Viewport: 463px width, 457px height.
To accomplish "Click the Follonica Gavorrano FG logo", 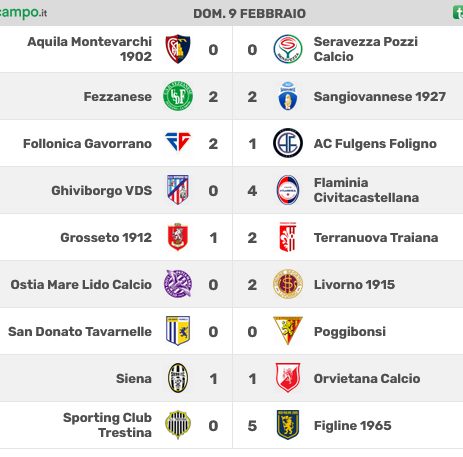I will click(178, 141).
